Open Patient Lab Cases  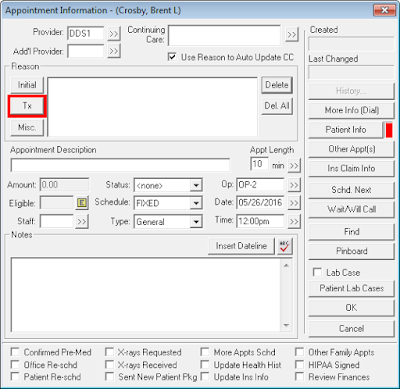pyautogui.click(x=351, y=288)
